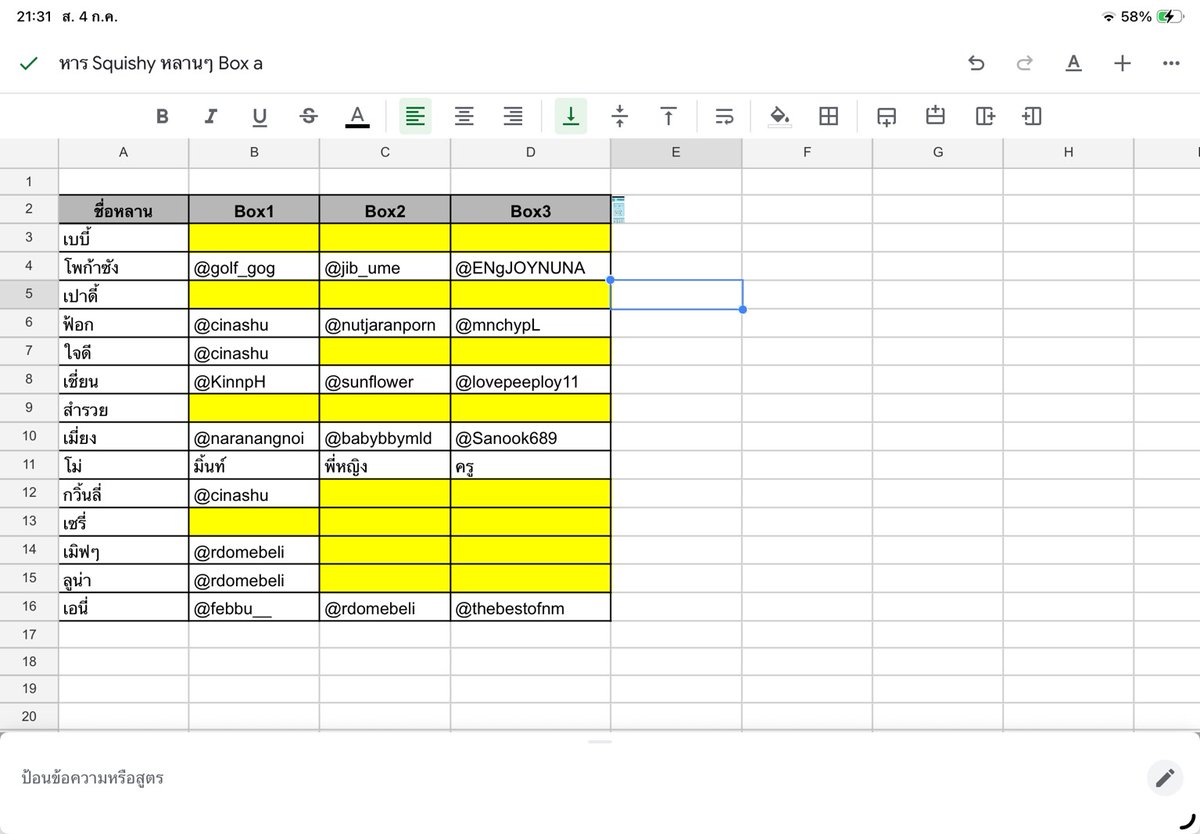Select cell containing @febbu__
This screenshot has height=834, width=1200.
(254, 607)
